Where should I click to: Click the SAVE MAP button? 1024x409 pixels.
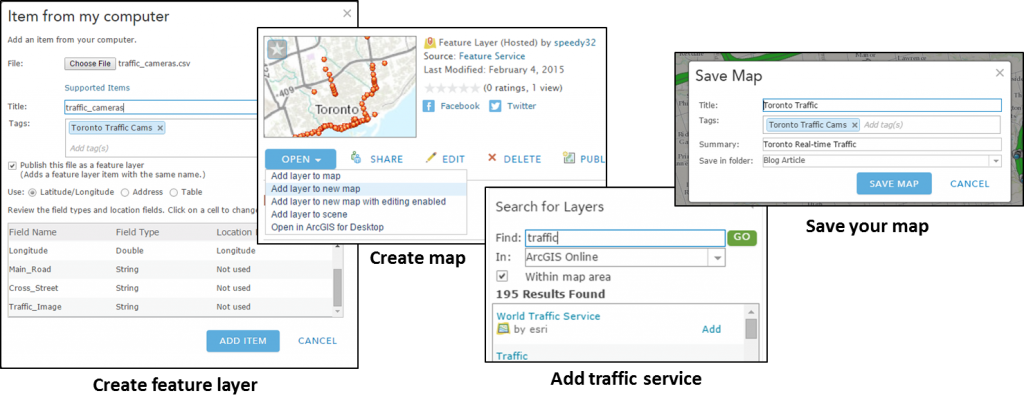(x=894, y=184)
